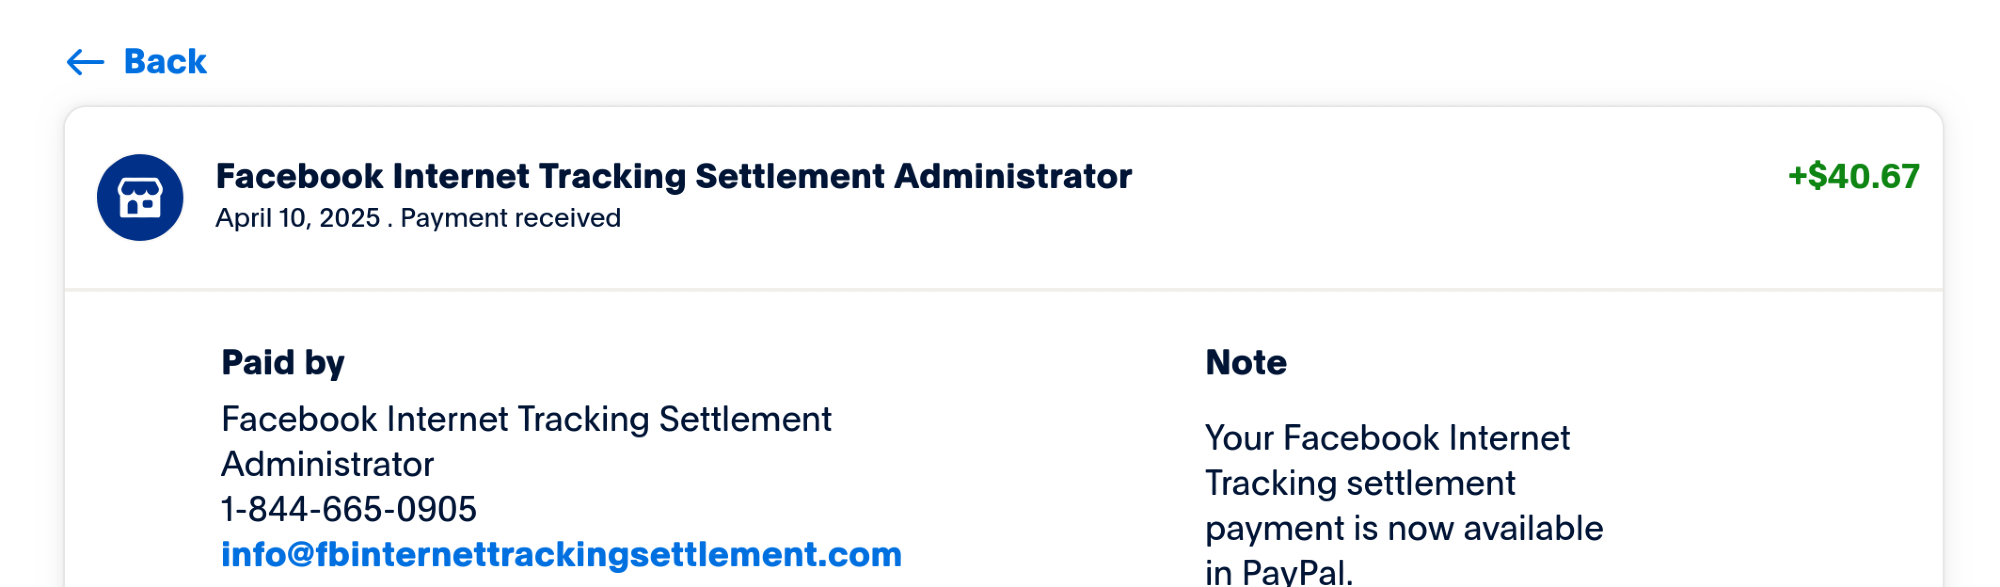
Task: Open the info@fbinternettrackingsettlement.com email link
Action: click(x=561, y=554)
